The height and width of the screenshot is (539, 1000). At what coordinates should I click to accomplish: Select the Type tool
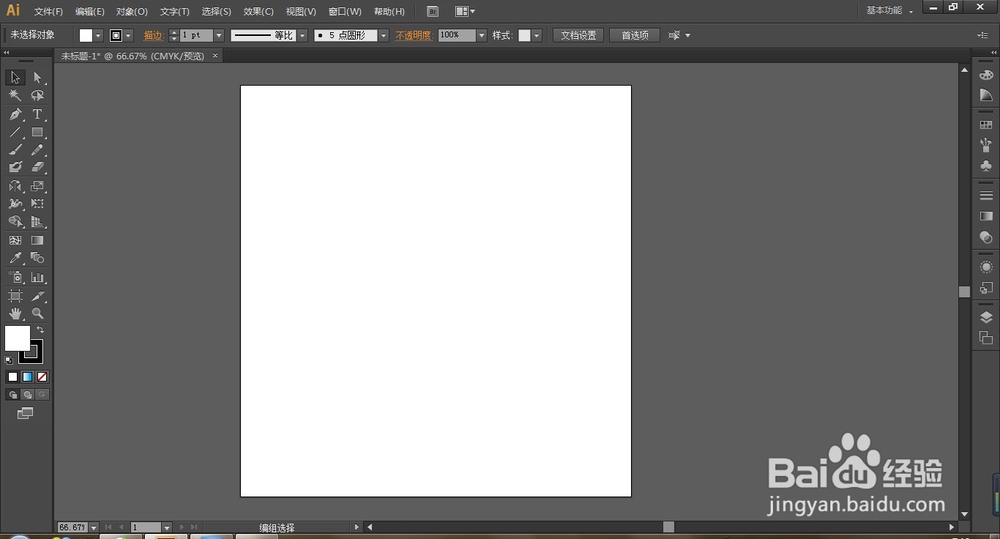pyautogui.click(x=37, y=114)
